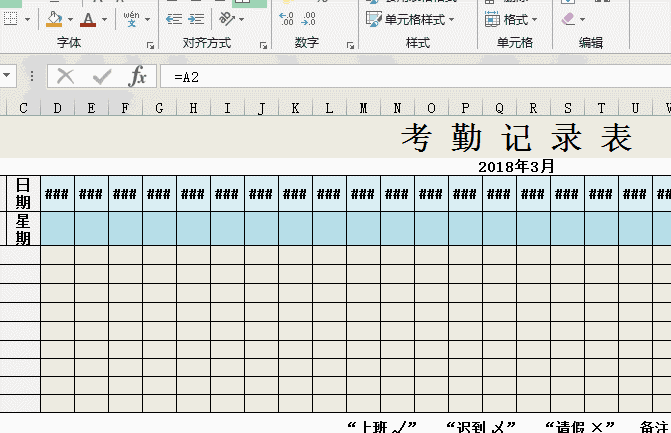Open the 字体 group dialog launcher

[x=150, y=45]
